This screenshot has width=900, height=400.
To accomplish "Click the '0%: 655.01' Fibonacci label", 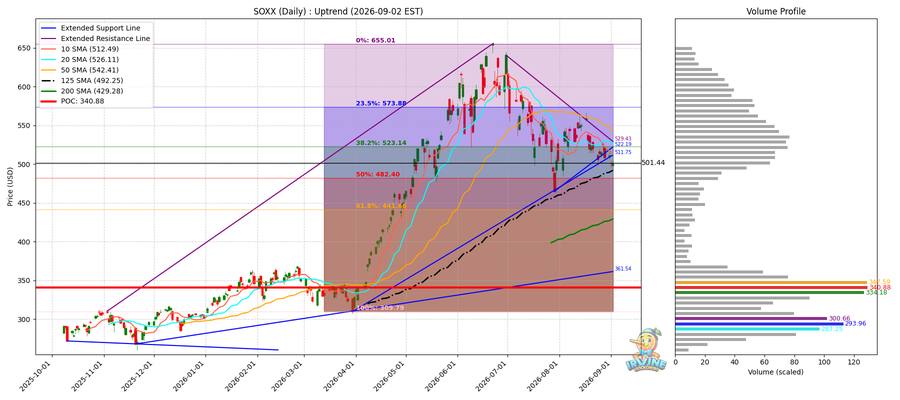I will [375, 41].
